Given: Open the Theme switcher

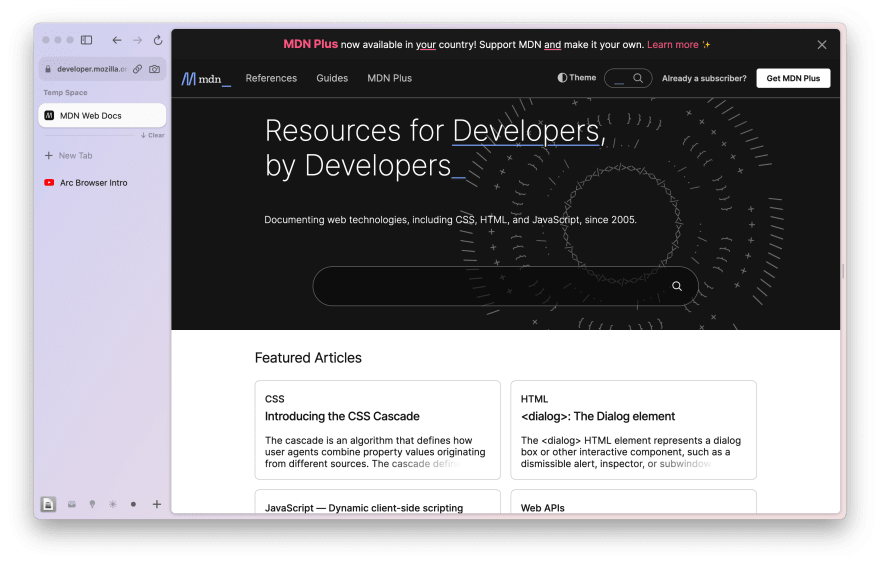Looking at the screenshot, I should click(576, 78).
